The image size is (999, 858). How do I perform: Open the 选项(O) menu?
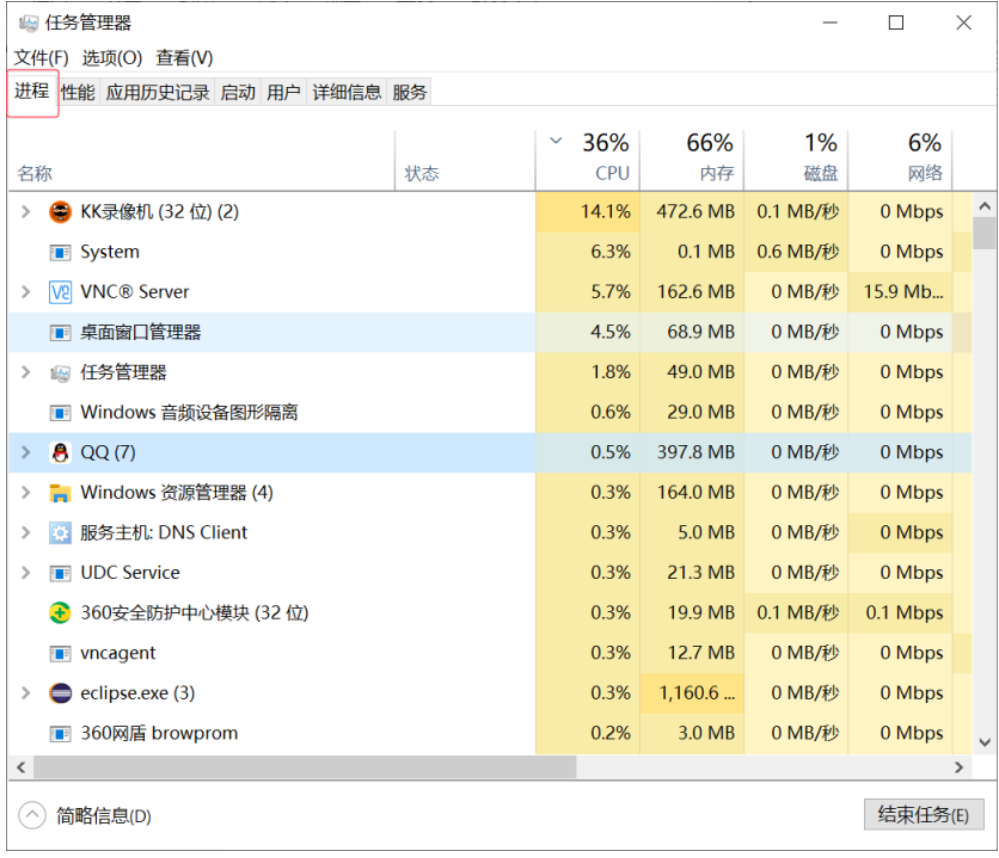click(112, 58)
